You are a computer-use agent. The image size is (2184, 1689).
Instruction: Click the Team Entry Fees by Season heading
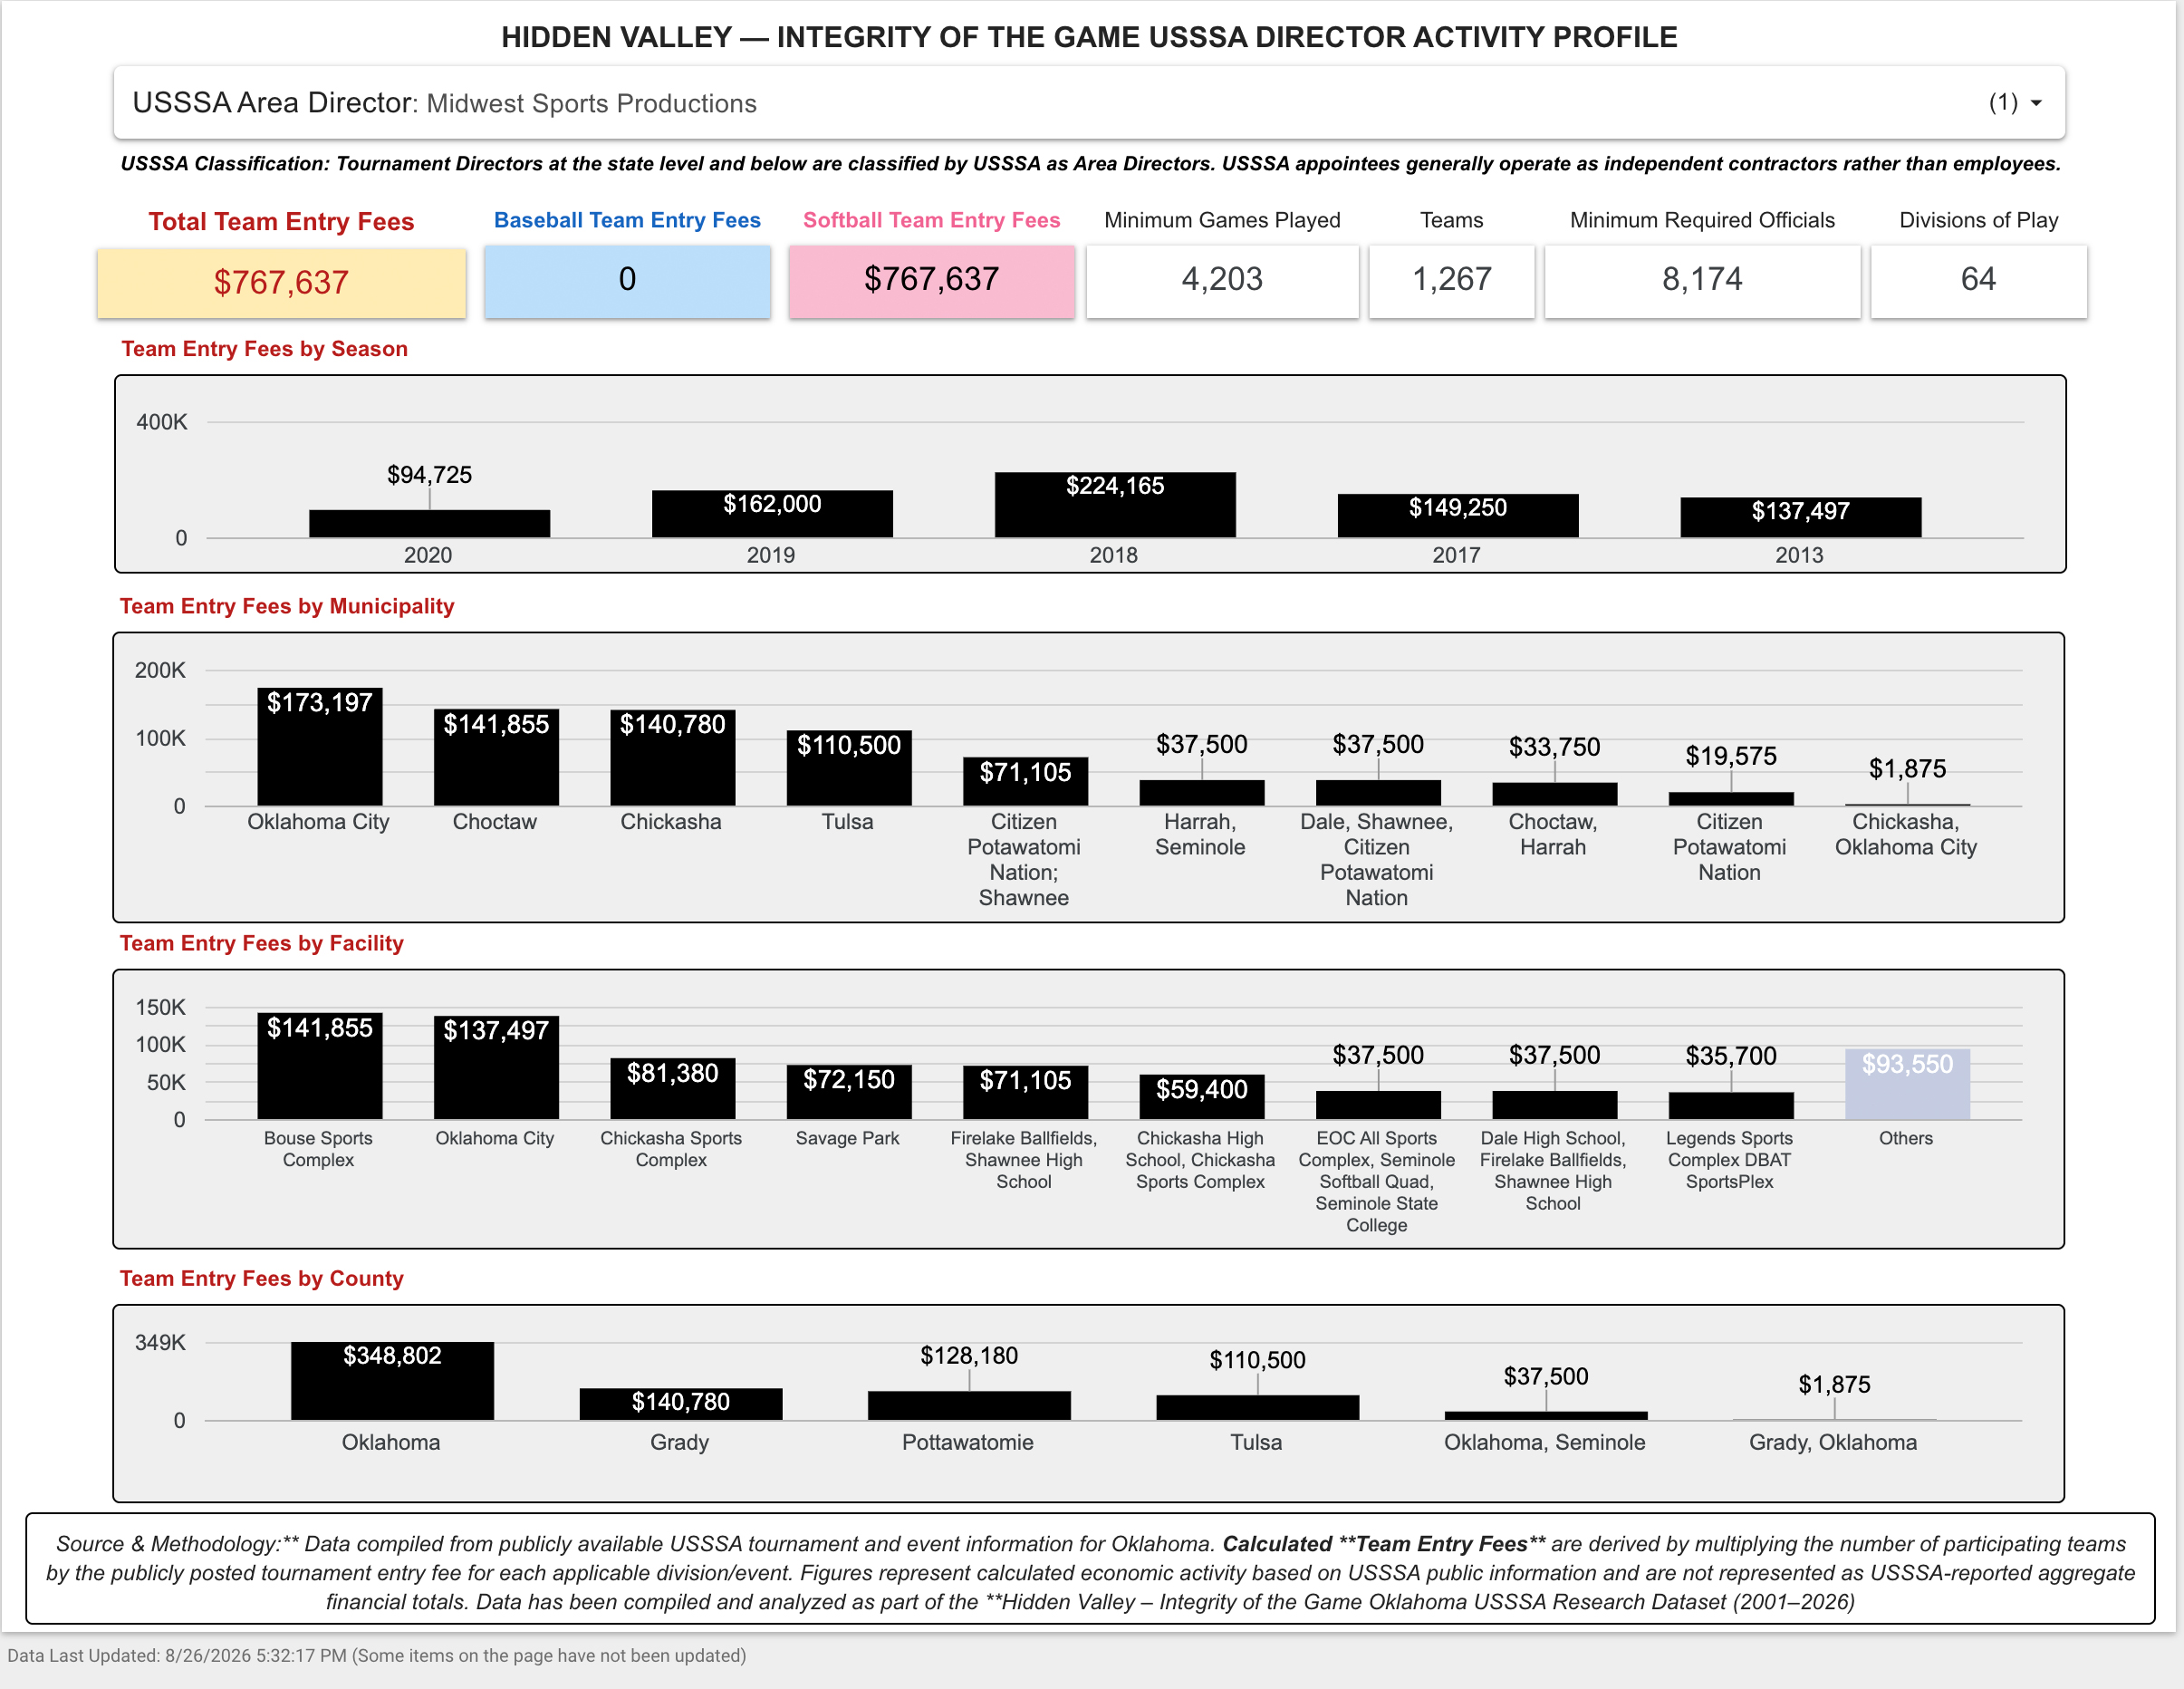[265, 349]
